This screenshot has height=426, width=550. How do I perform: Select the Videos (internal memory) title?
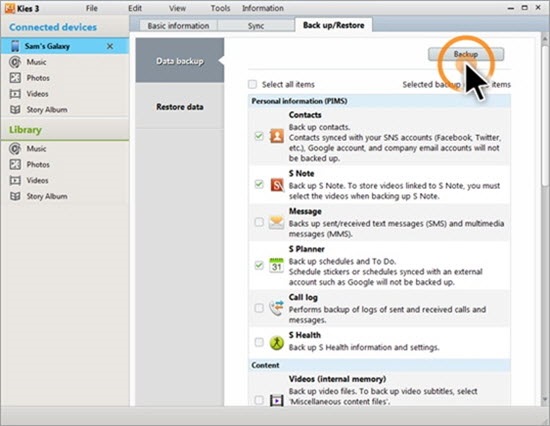point(337,379)
